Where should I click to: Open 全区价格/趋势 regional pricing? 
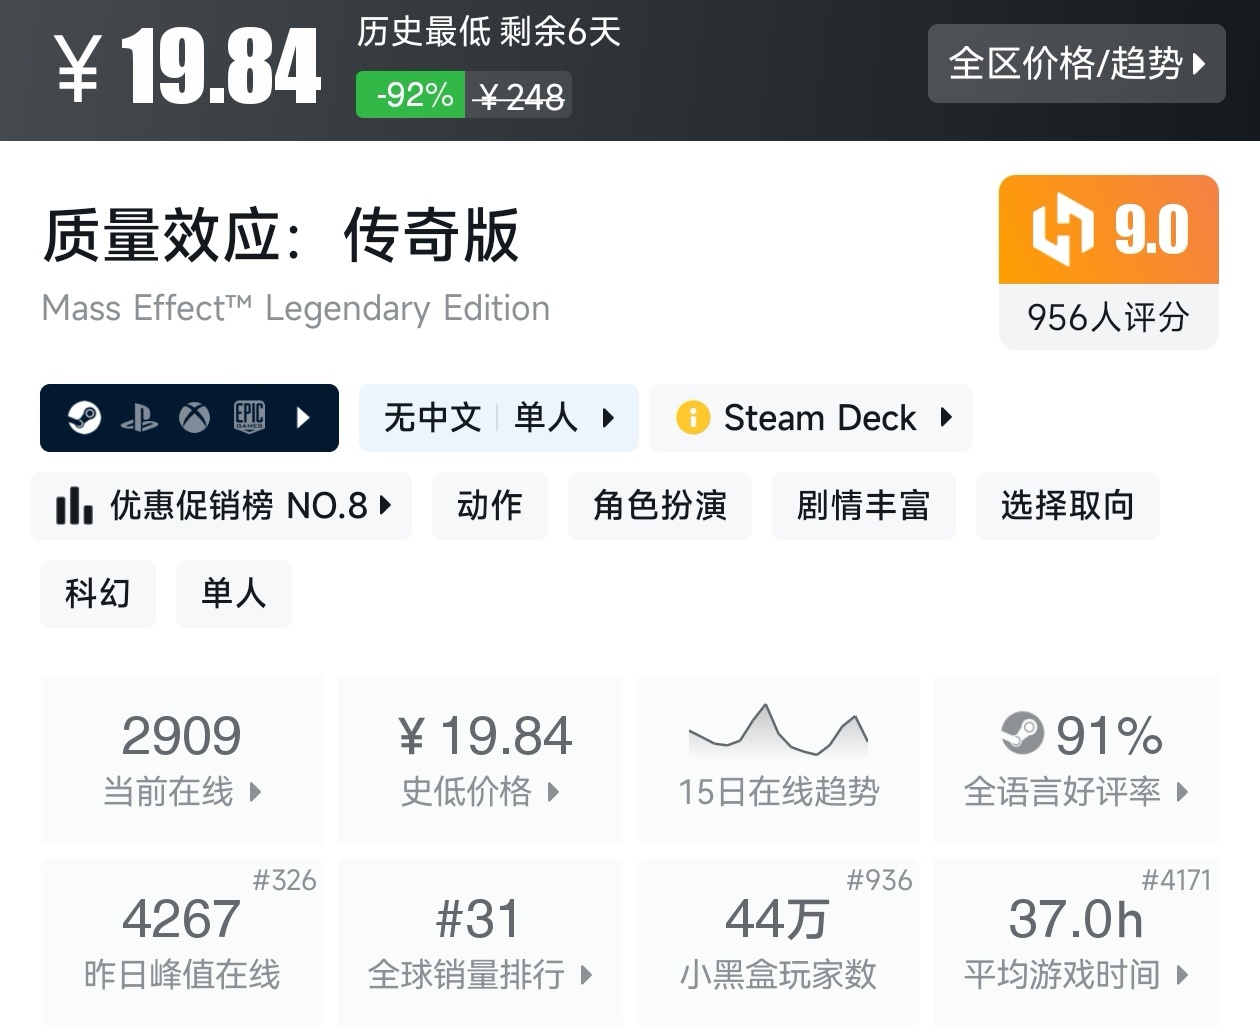(1076, 63)
